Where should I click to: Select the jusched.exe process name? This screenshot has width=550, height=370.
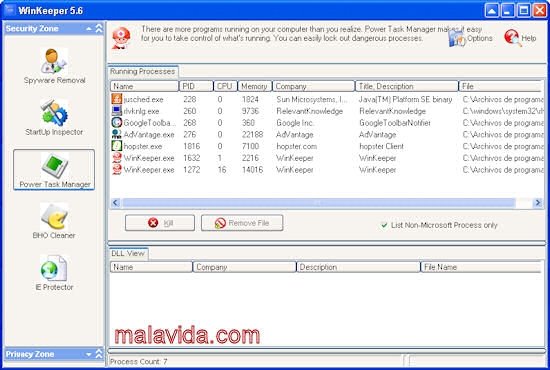click(143, 100)
